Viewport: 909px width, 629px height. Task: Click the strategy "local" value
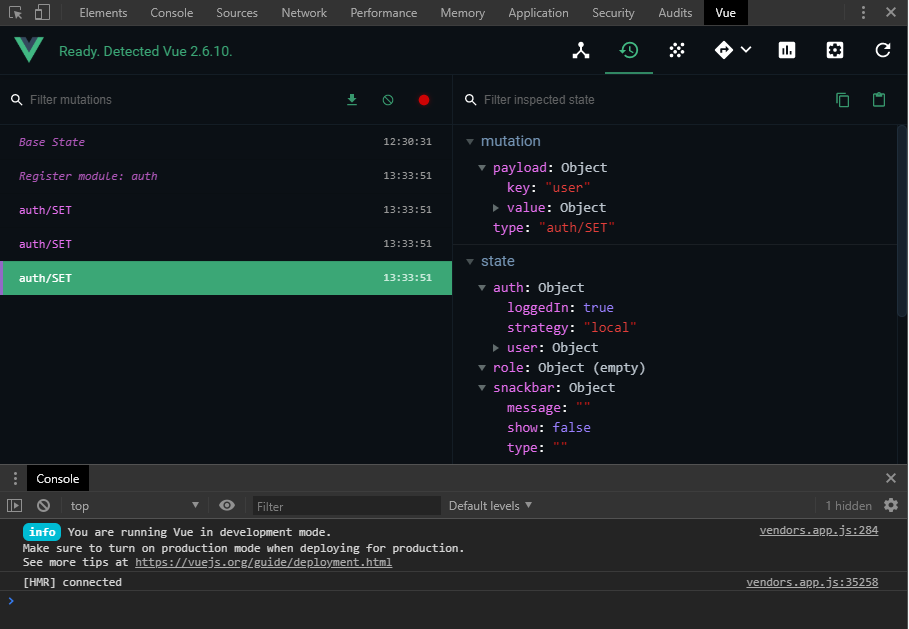coord(610,328)
